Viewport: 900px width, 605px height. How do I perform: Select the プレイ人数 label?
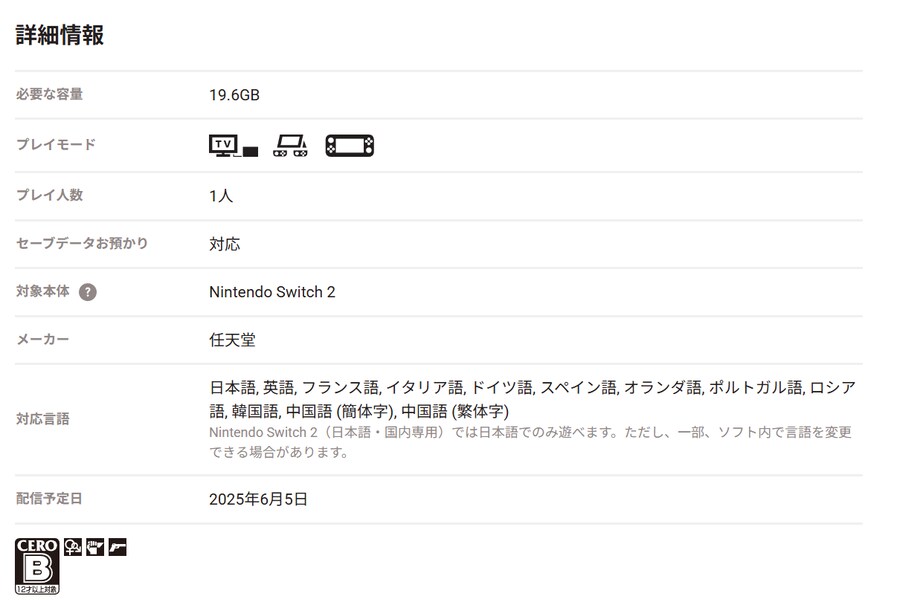pos(49,195)
